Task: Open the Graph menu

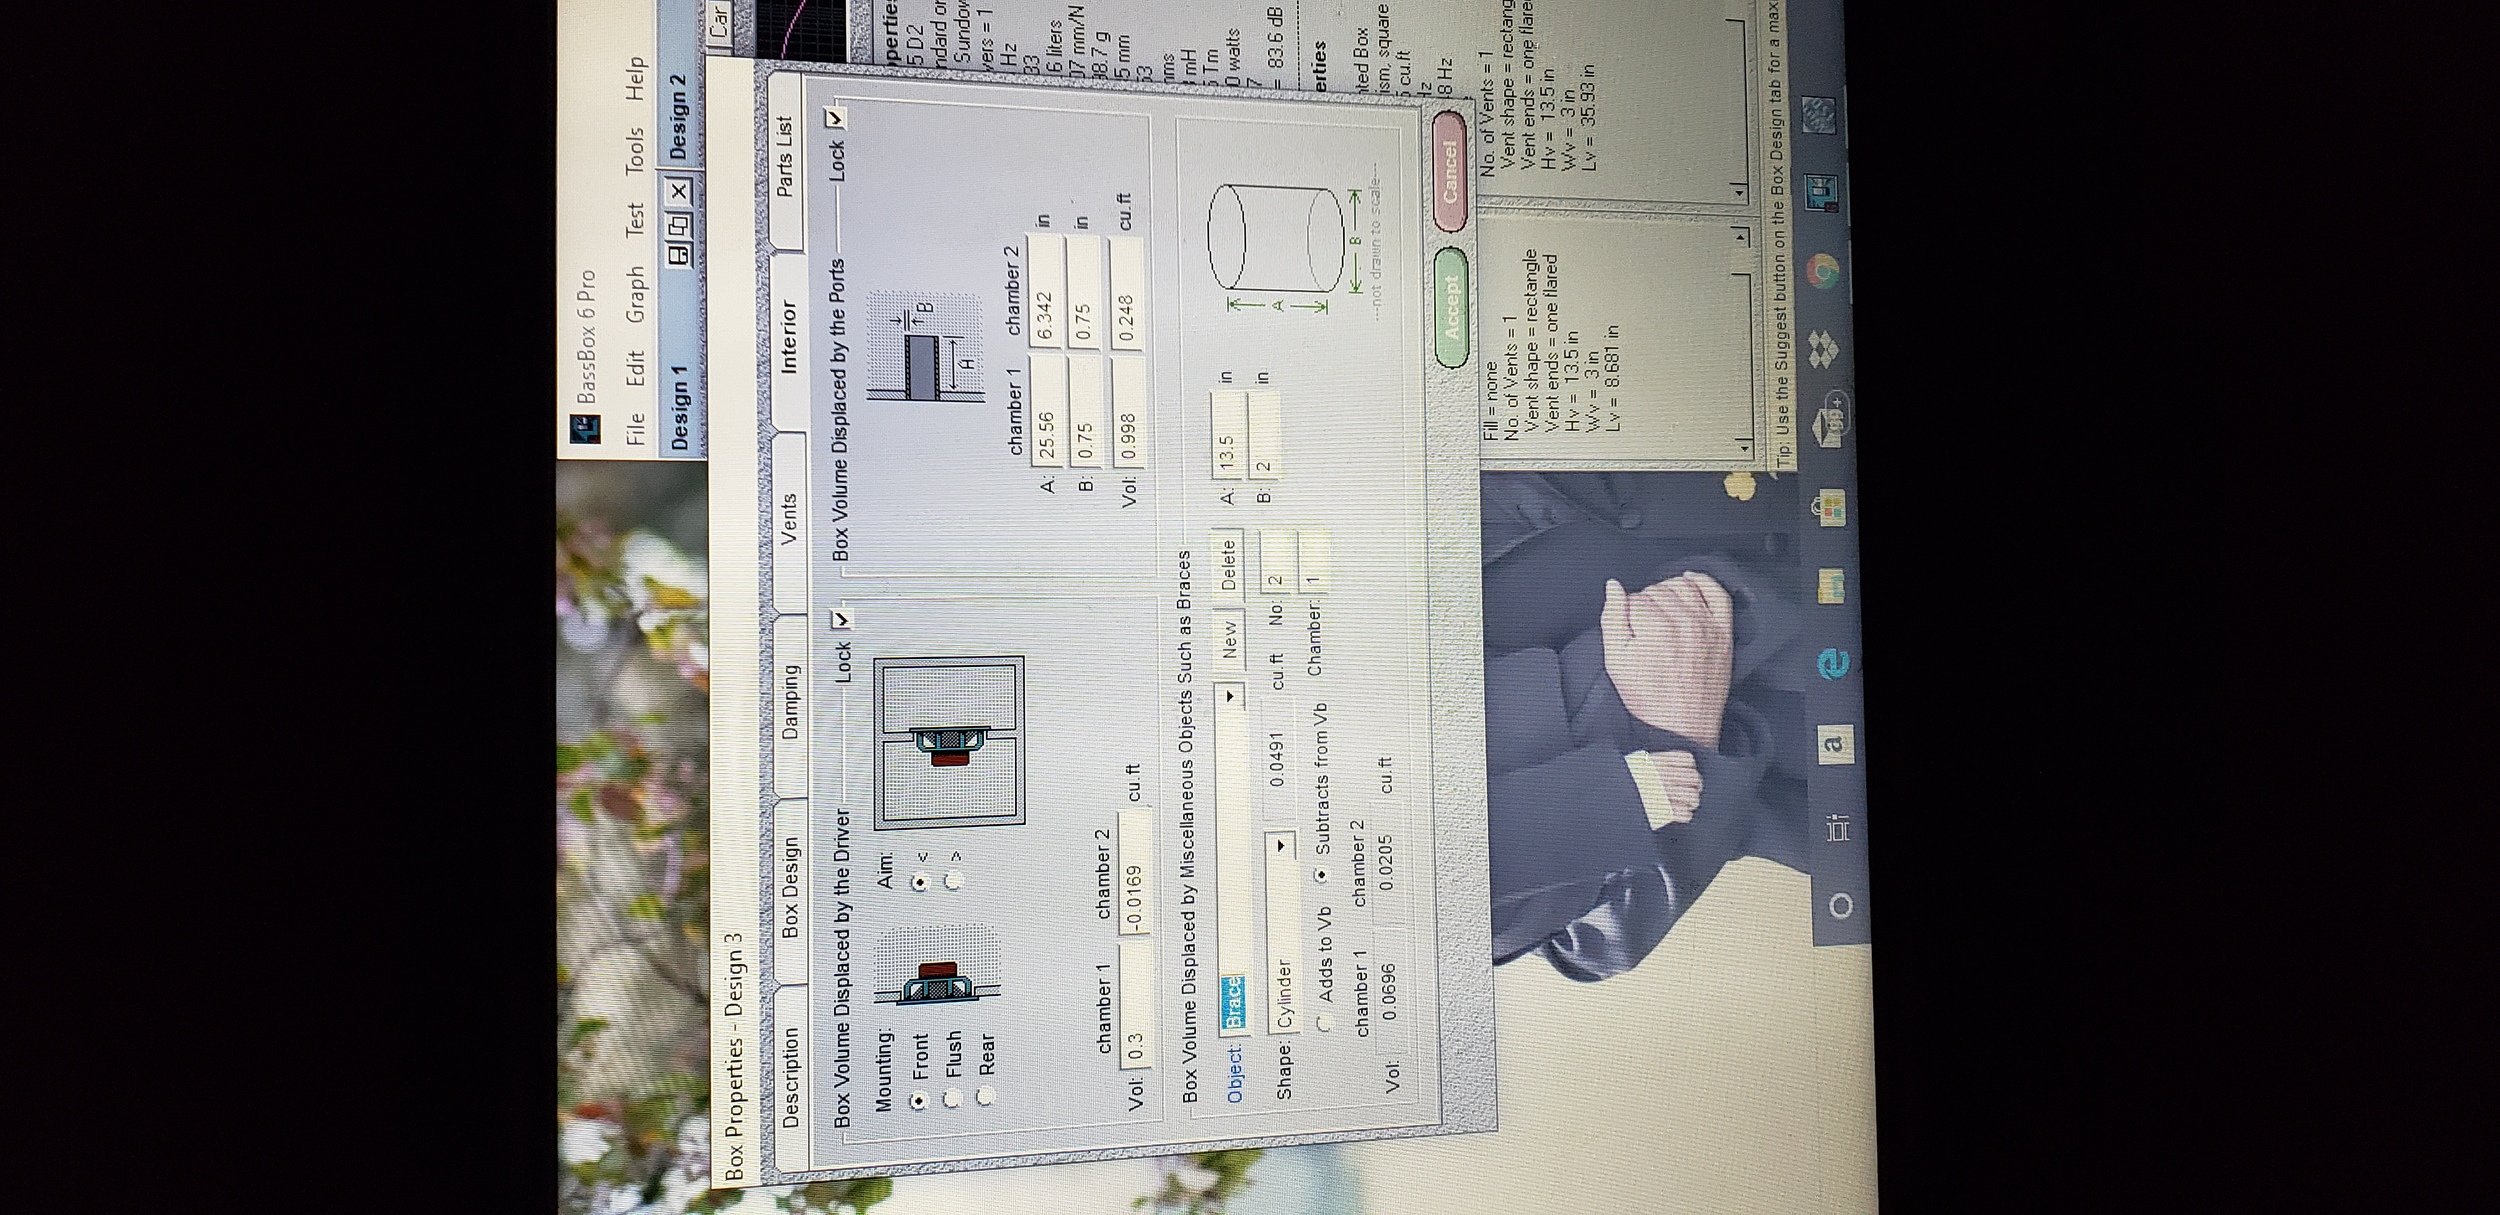Action: tap(634, 295)
